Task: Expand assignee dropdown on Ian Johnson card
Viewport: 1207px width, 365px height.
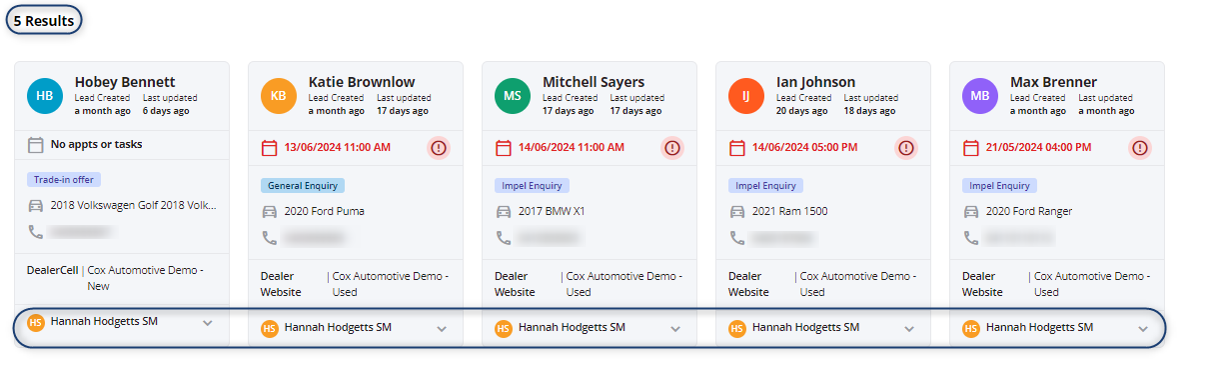Action: (909, 328)
